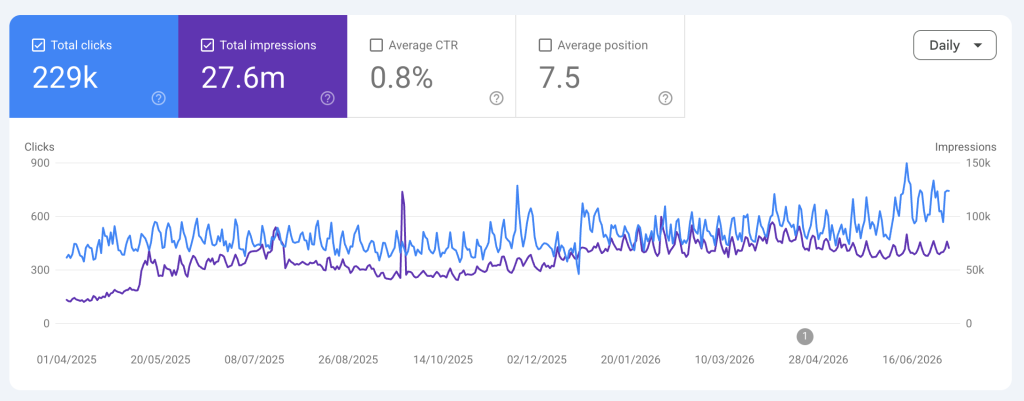Enable the Average position checkbox

pyautogui.click(x=545, y=45)
